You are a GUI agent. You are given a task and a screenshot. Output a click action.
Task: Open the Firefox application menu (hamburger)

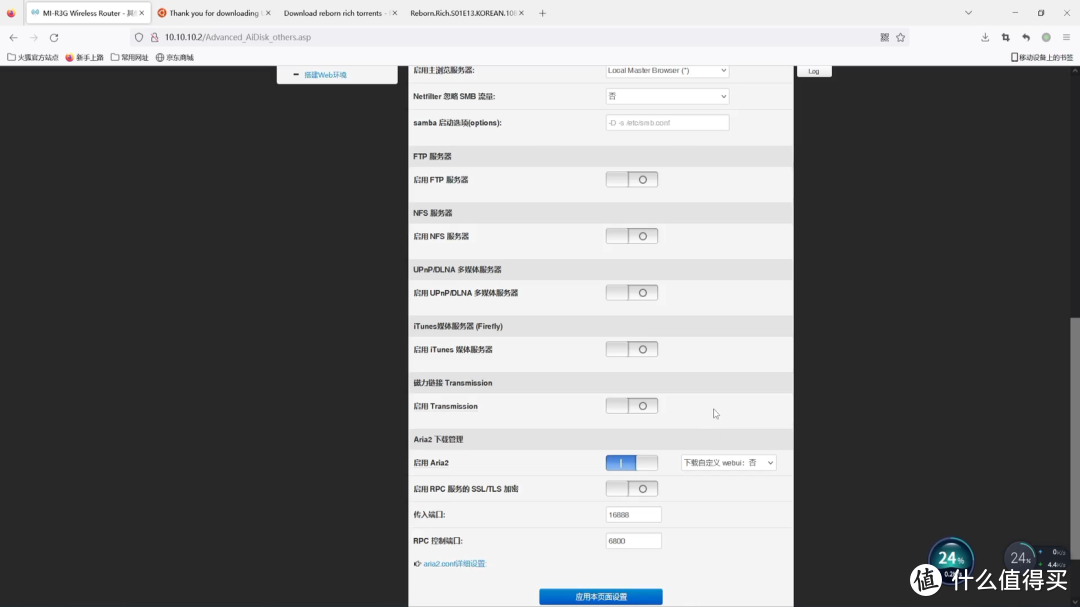point(1066,37)
